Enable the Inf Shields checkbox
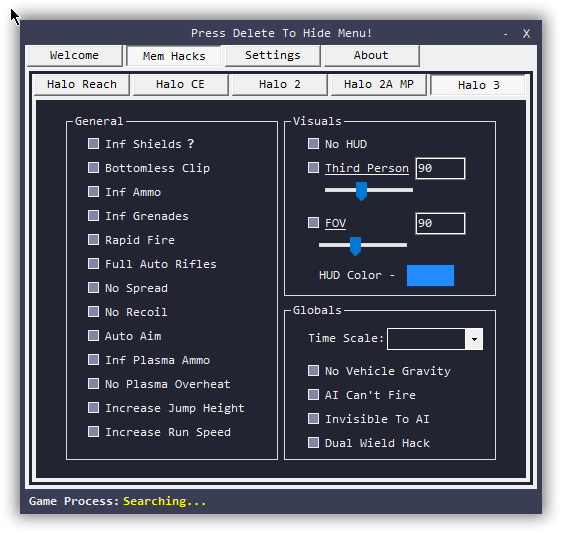The width and height of the screenshot is (562, 534). 94,144
